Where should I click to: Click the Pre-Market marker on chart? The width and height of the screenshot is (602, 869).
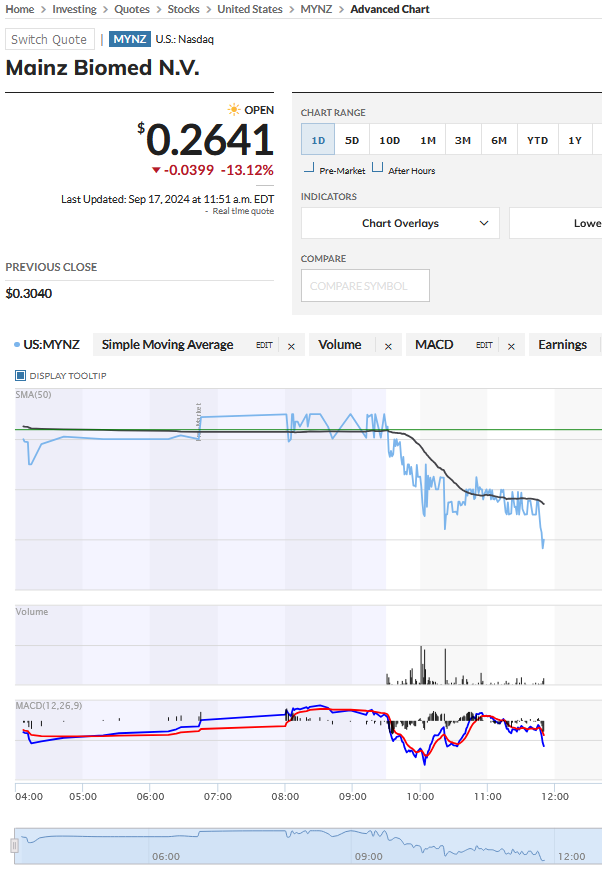tap(198, 421)
